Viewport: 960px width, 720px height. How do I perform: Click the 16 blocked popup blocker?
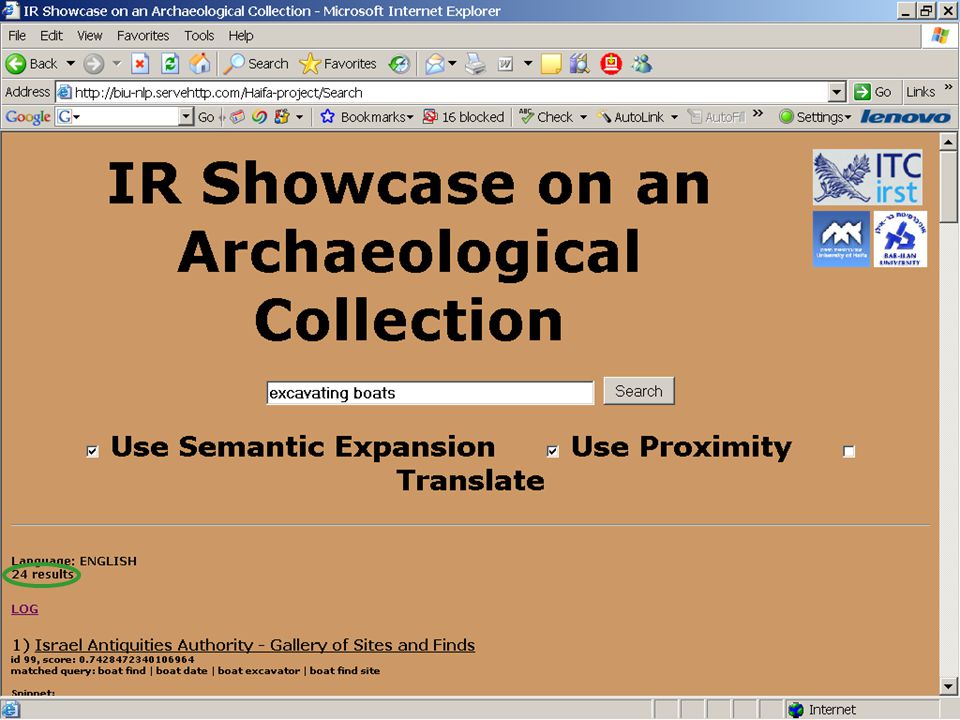[x=464, y=117]
